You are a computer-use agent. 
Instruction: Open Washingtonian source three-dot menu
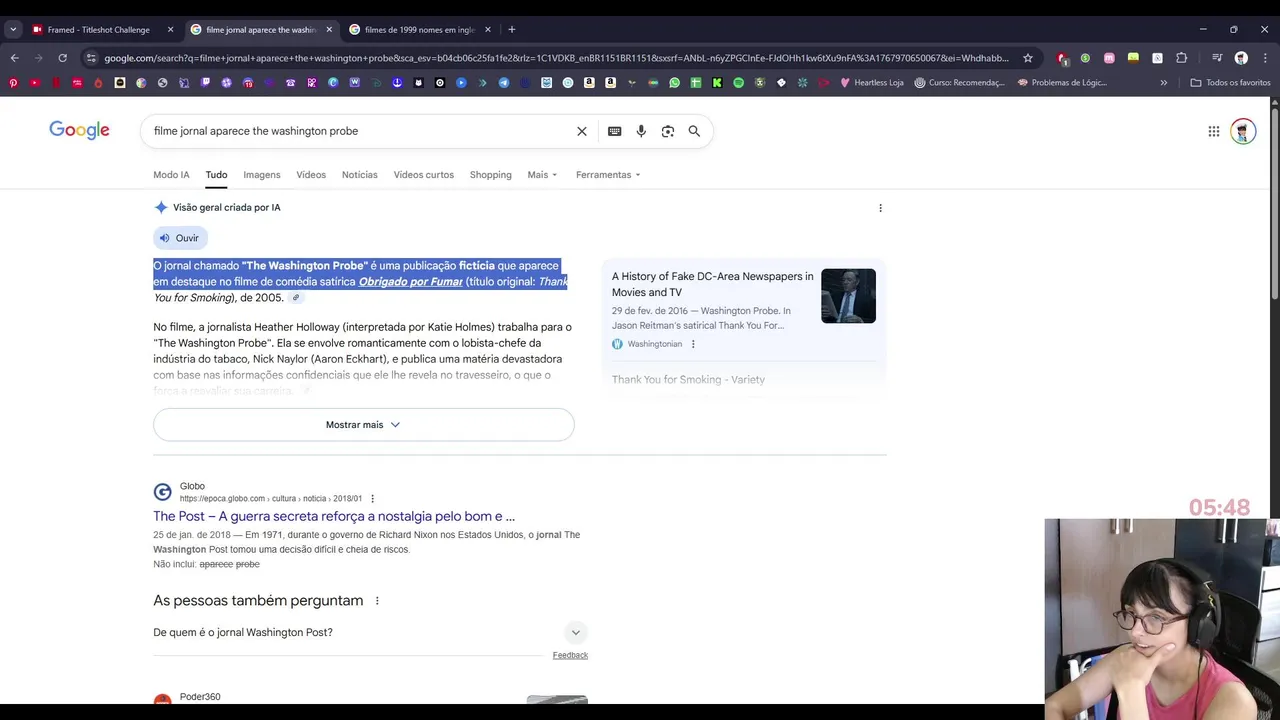(x=693, y=344)
